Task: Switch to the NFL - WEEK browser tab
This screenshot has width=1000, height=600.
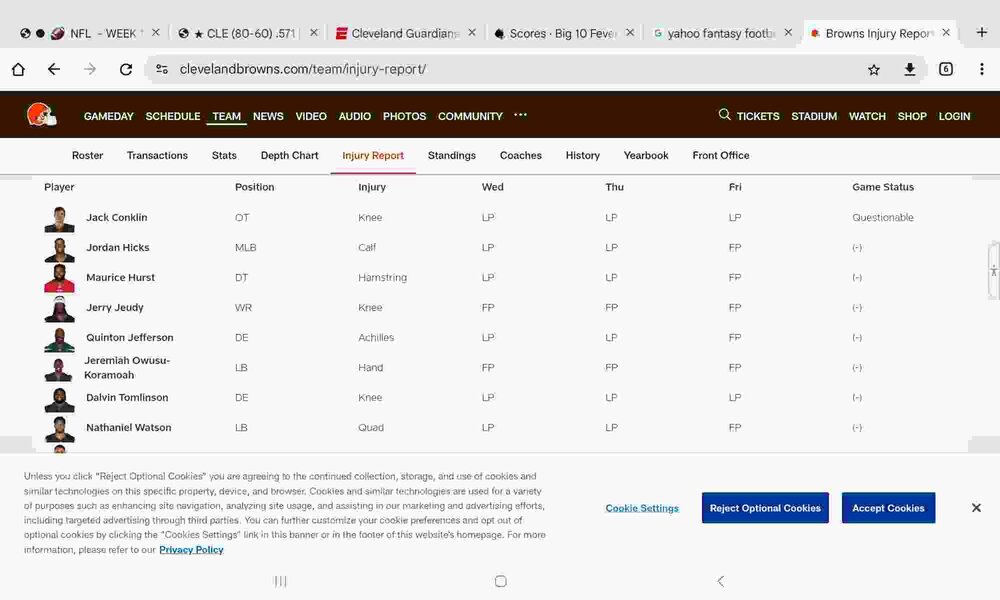Action: pos(89,33)
